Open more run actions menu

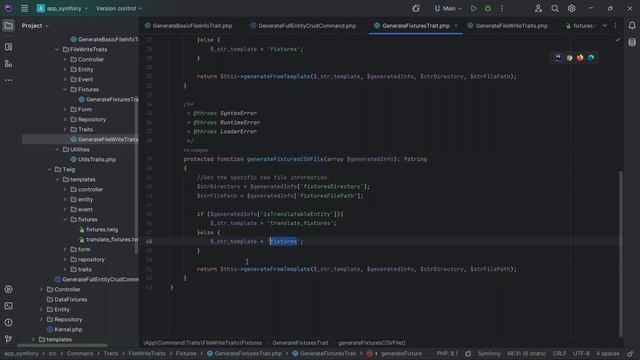click(502, 8)
